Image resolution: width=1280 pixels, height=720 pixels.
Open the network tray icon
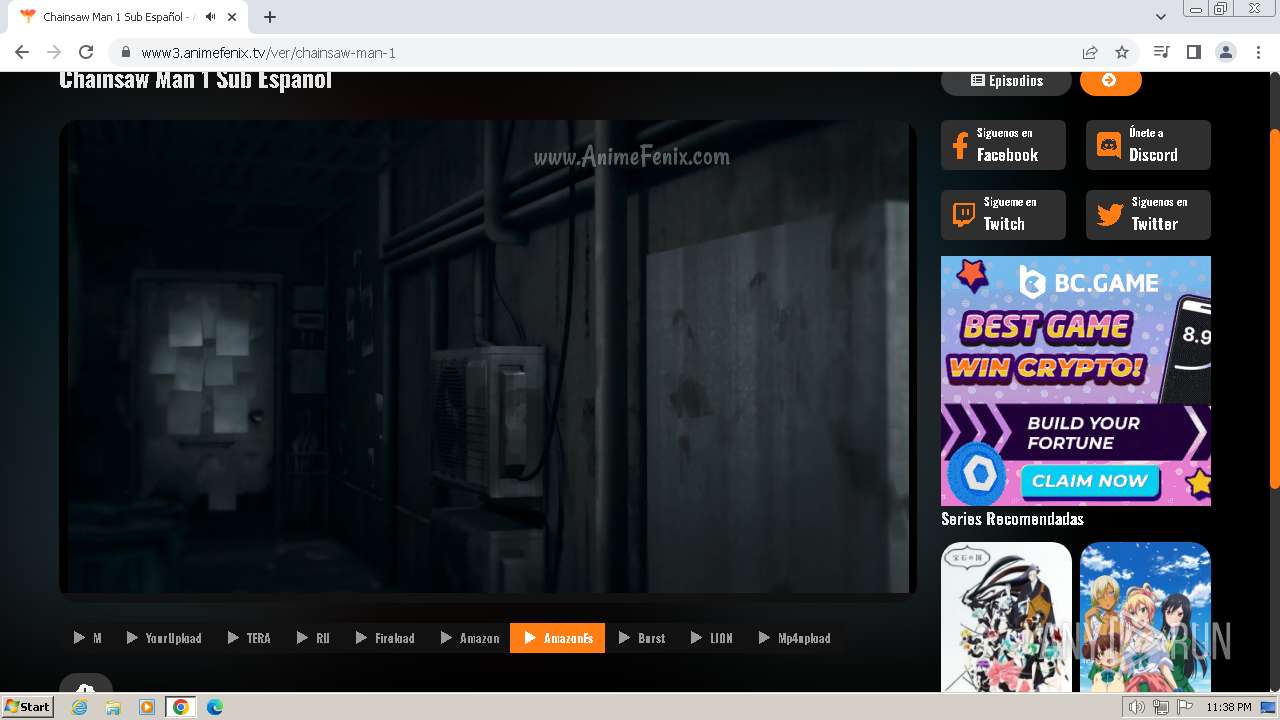click(x=1161, y=707)
